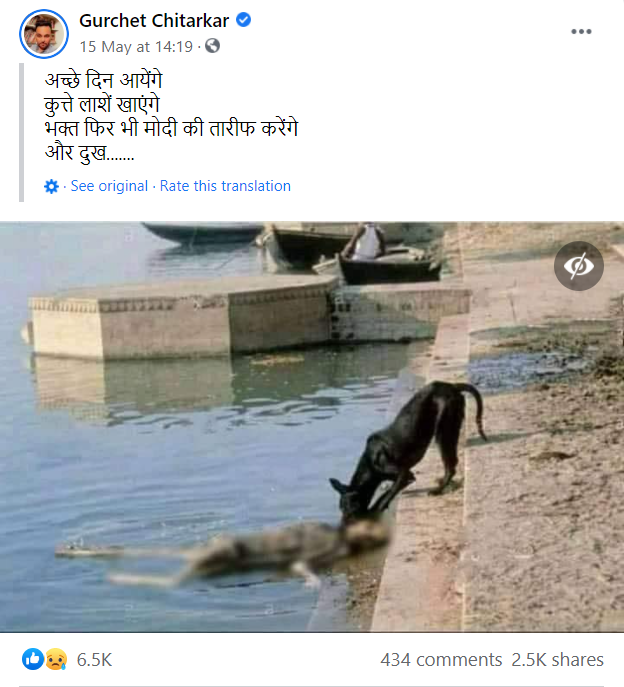Click the translation settings gear icon
This screenshot has width=624, height=687.
point(52,186)
